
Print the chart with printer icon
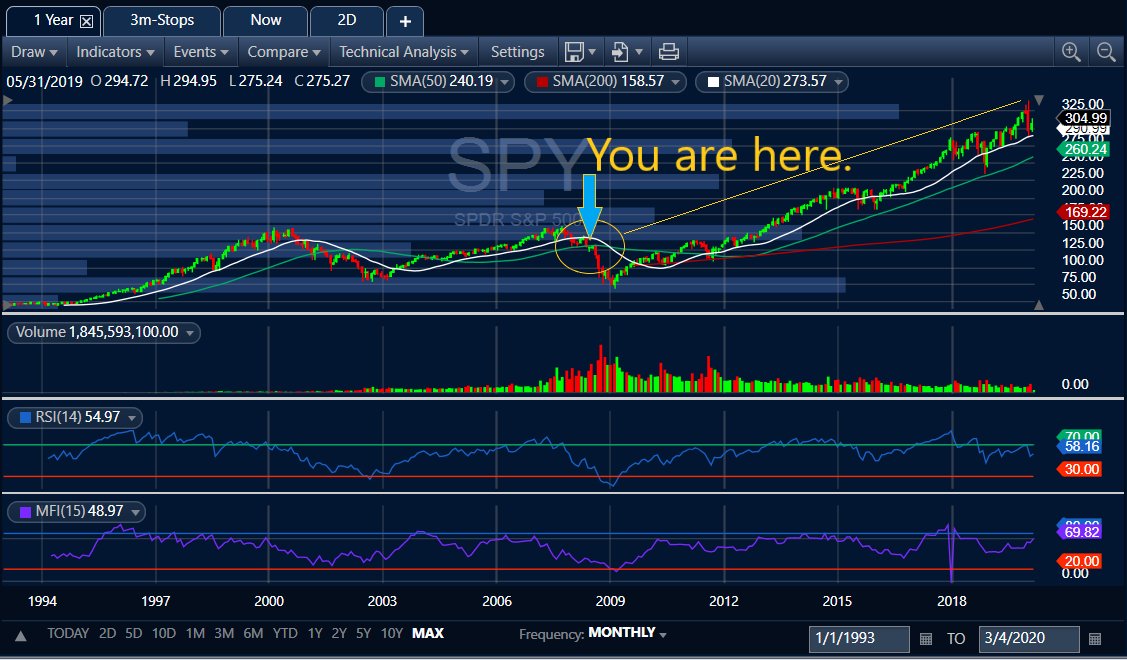click(x=668, y=52)
